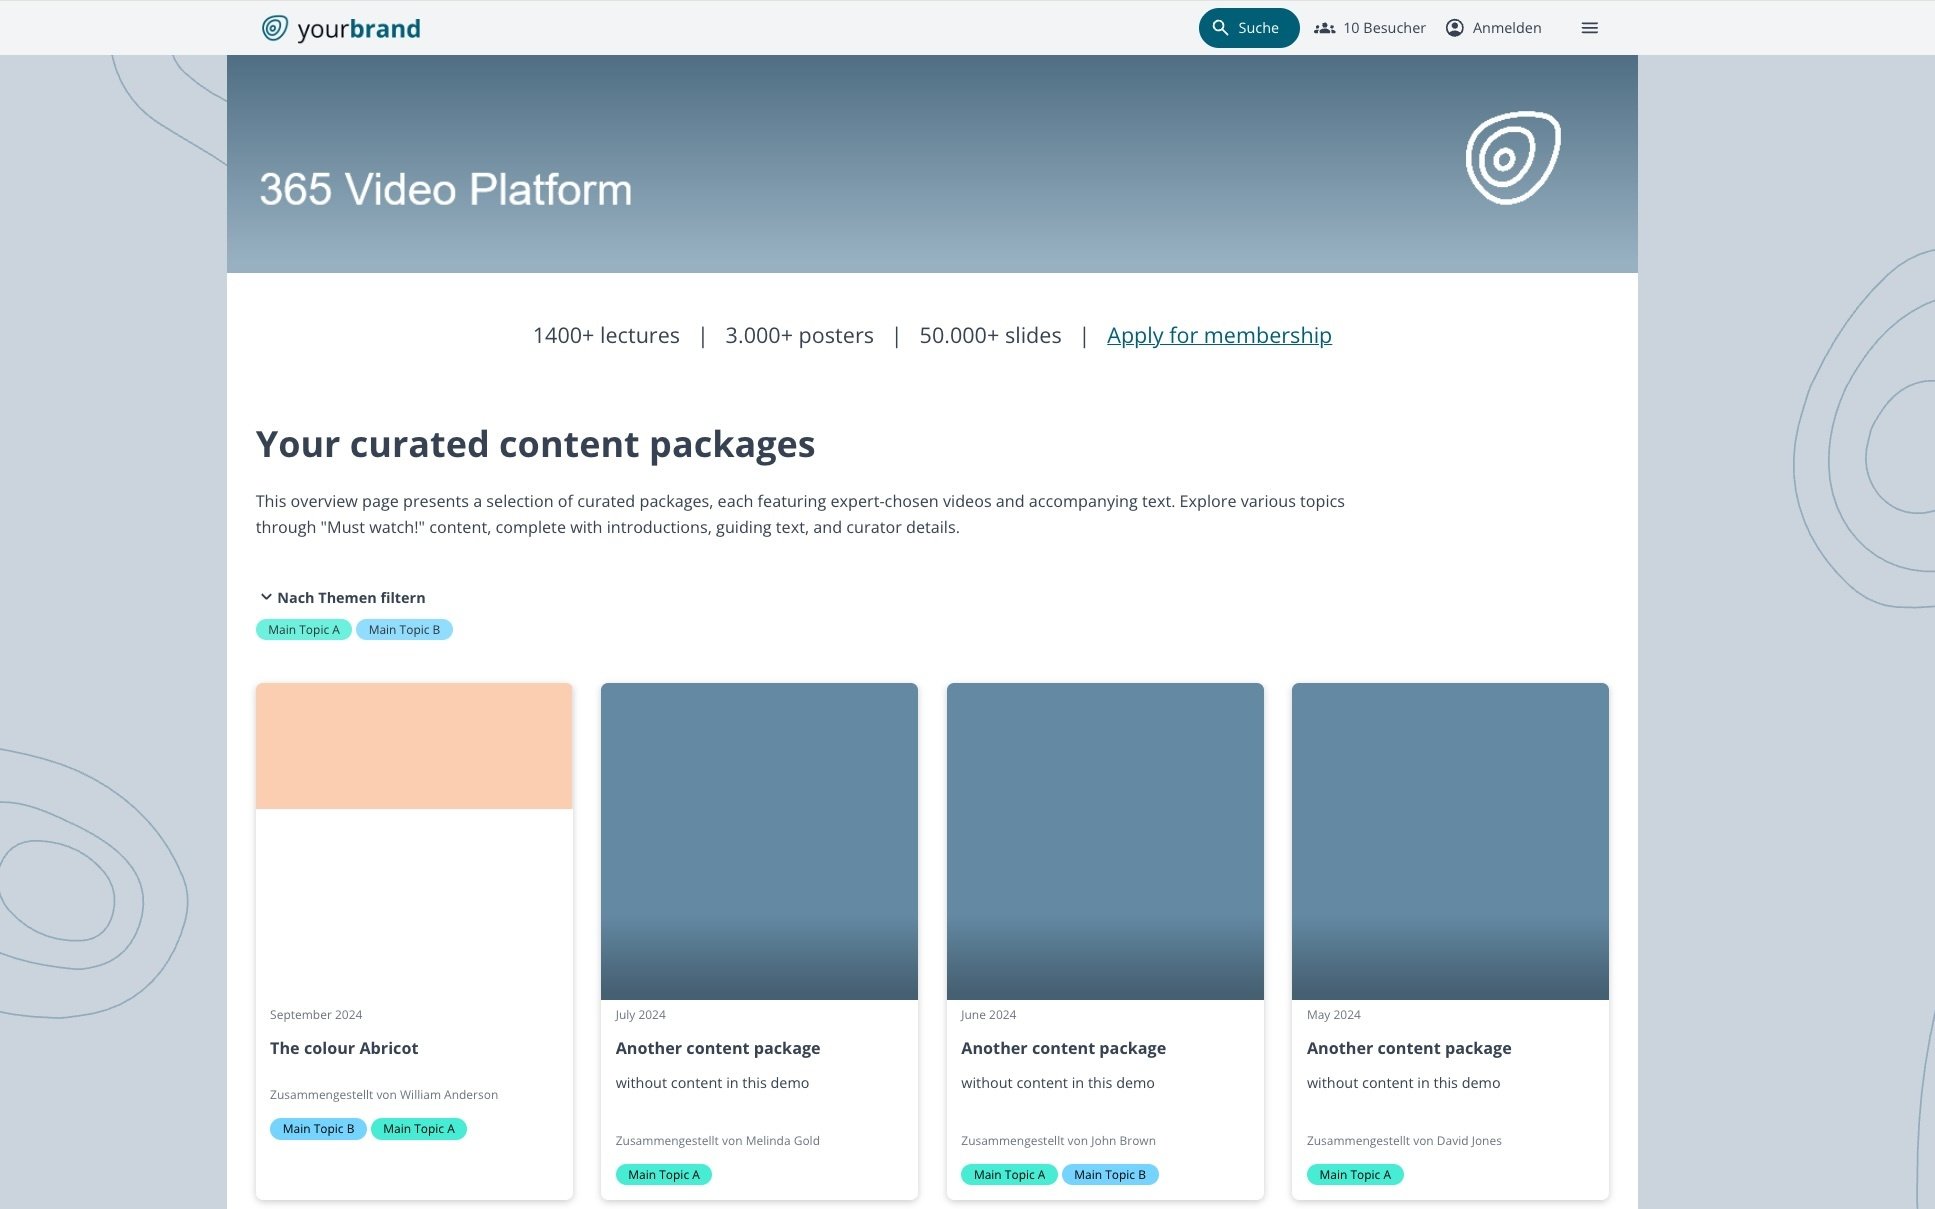Click the 365 Video Platform banner title
This screenshot has height=1209, width=1935.
(446, 190)
